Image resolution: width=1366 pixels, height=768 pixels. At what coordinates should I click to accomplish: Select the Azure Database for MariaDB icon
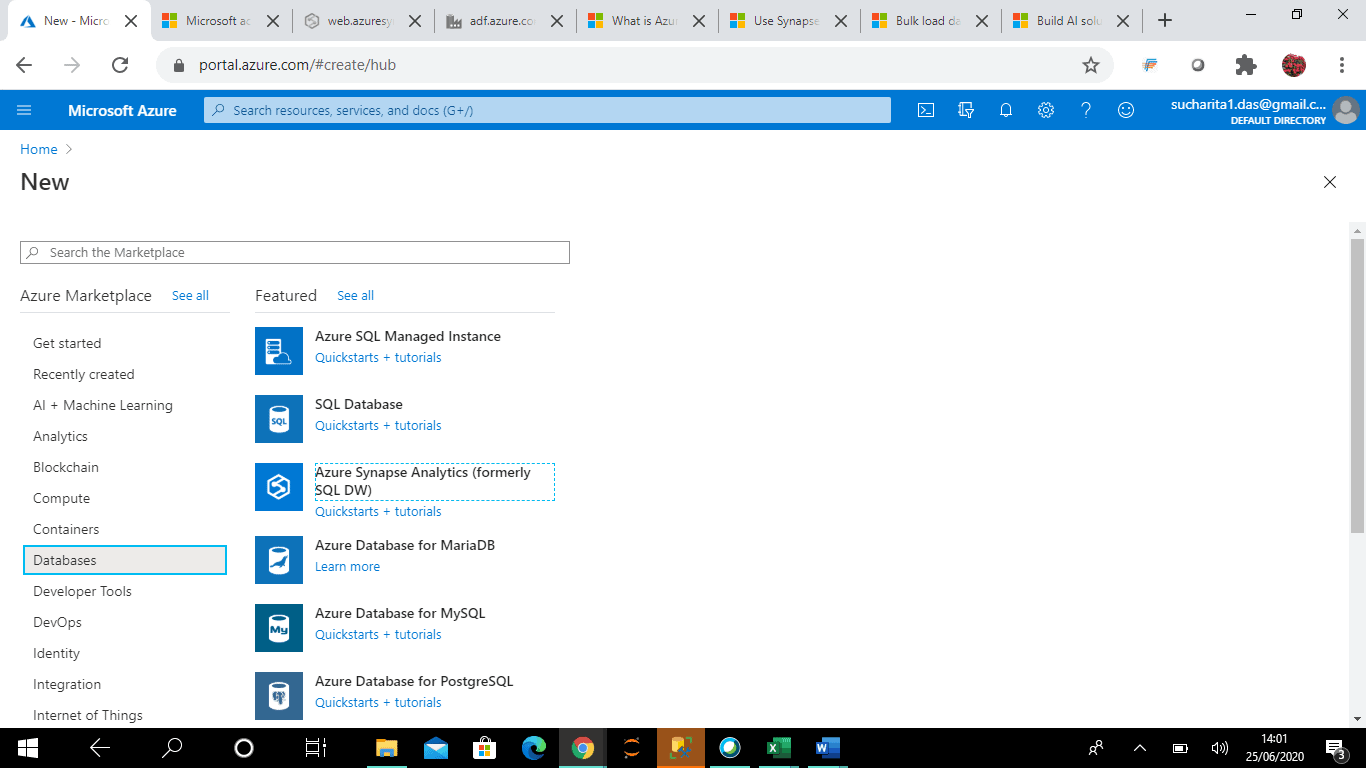point(279,560)
